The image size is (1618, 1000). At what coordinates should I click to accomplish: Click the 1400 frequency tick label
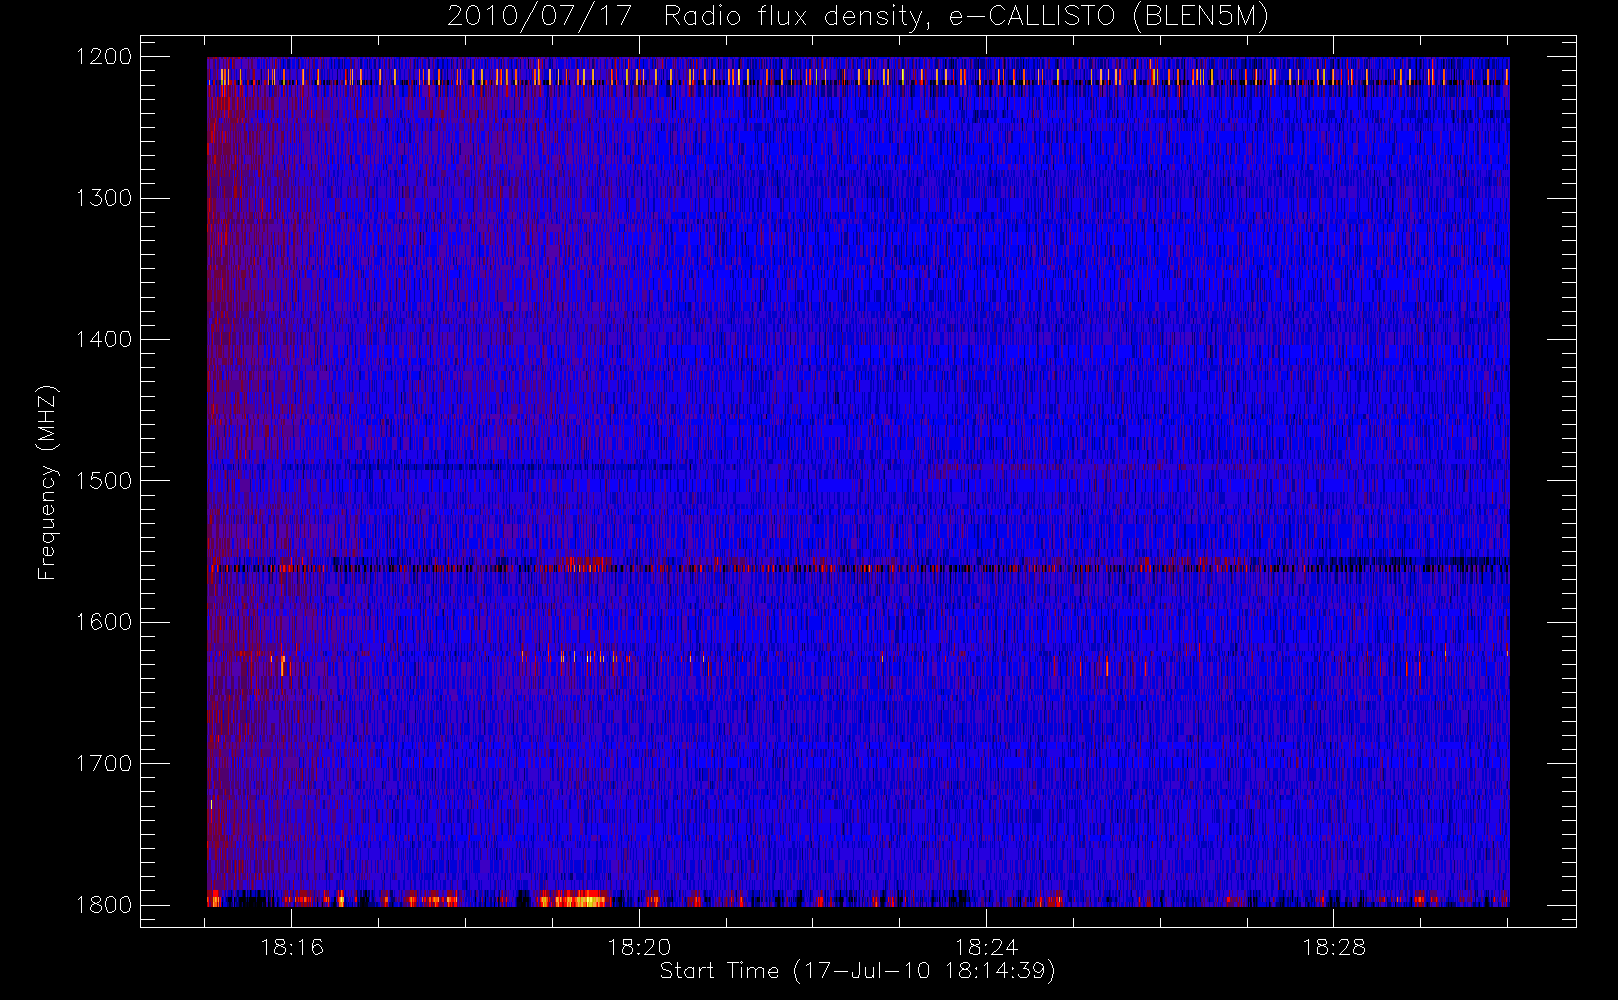(104, 339)
